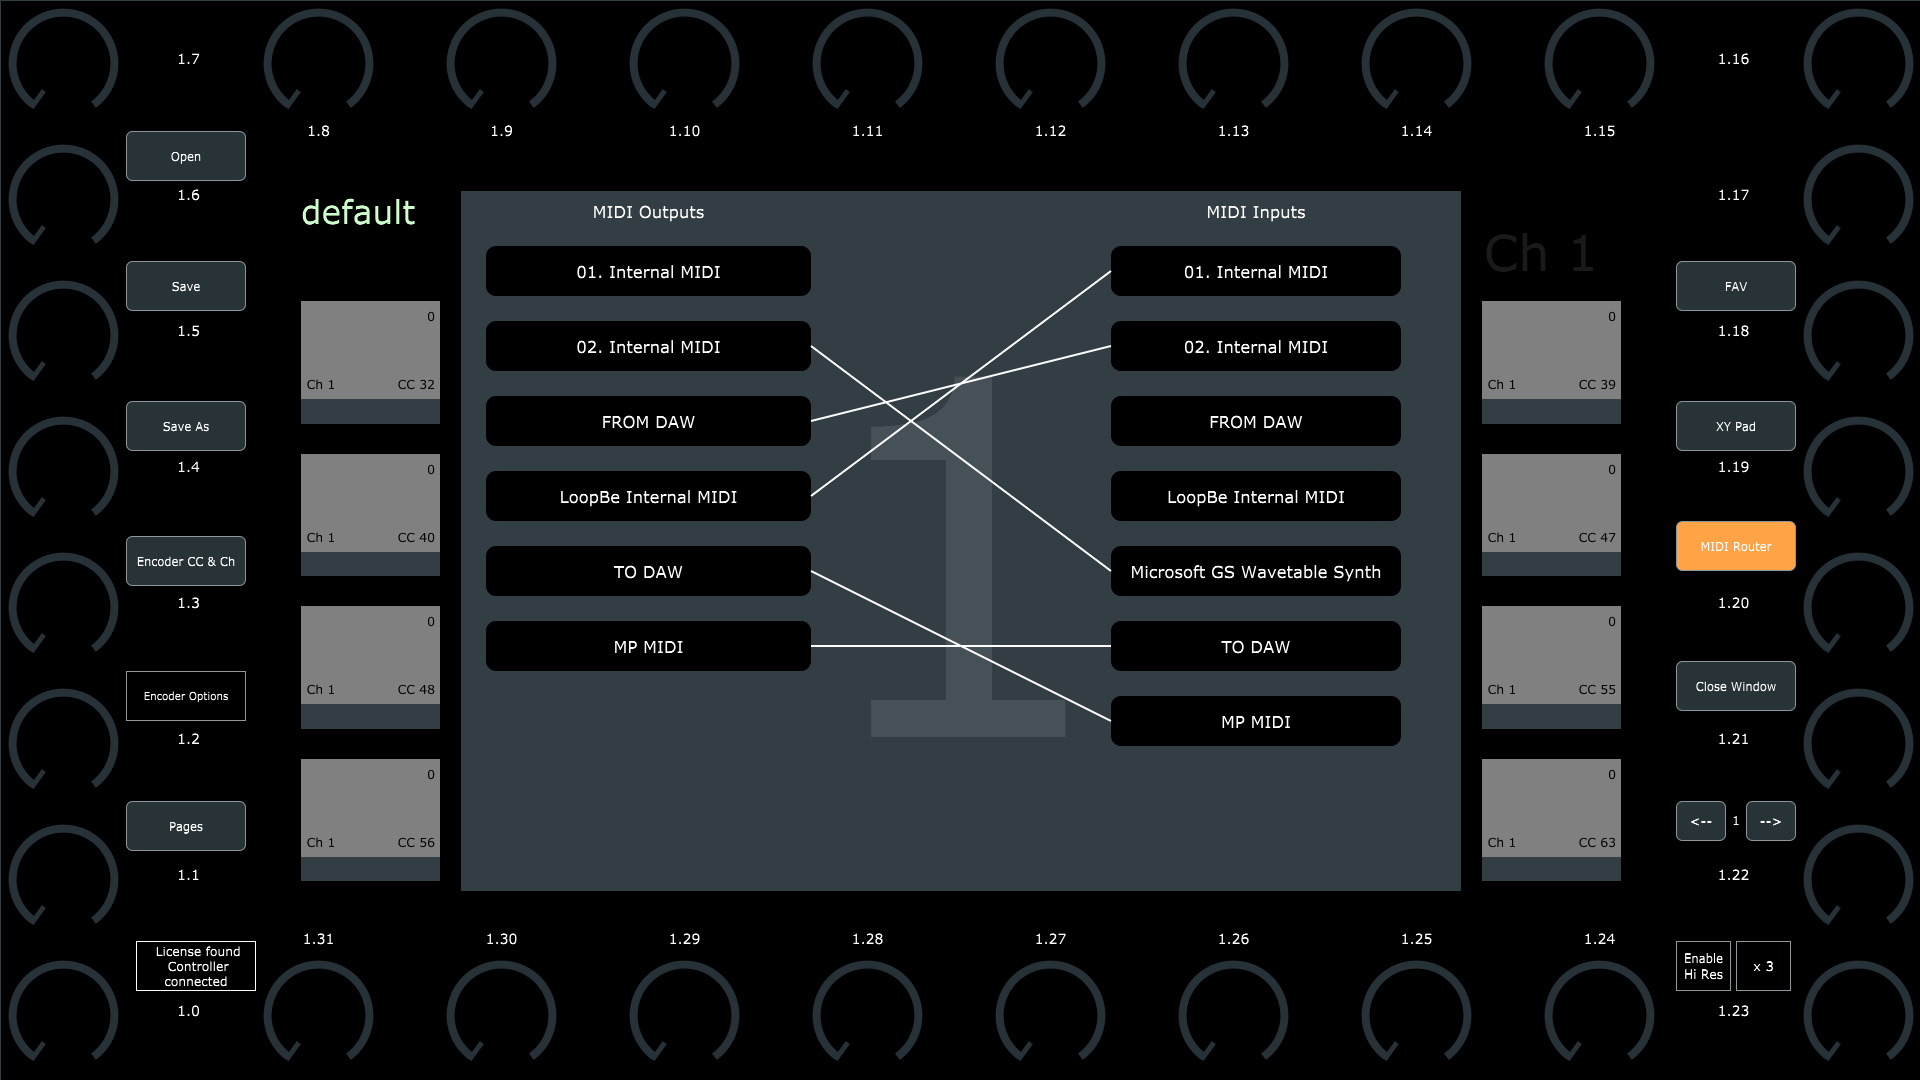Click the CC 48 pad

[x=370, y=667]
